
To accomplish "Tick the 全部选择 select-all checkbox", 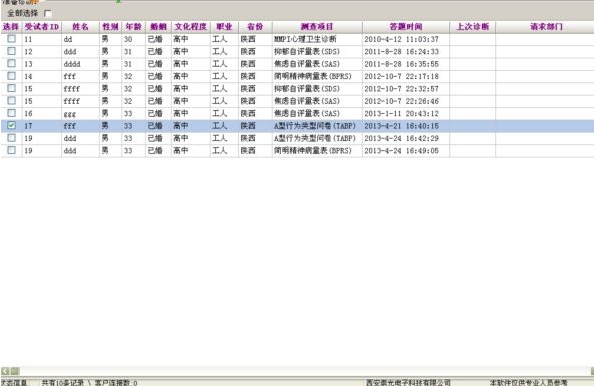I will point(48,14).
